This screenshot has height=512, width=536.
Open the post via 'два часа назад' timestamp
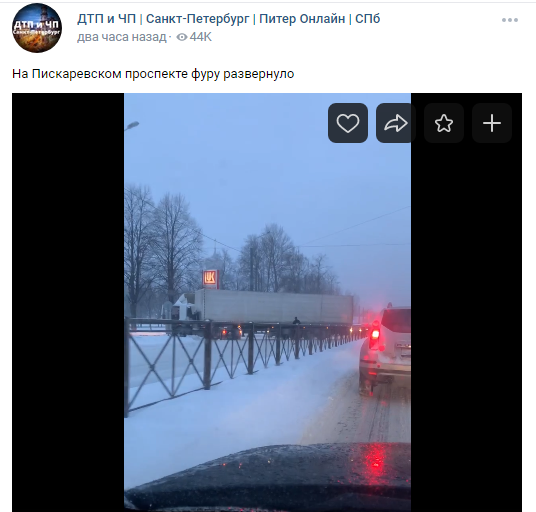121,37
